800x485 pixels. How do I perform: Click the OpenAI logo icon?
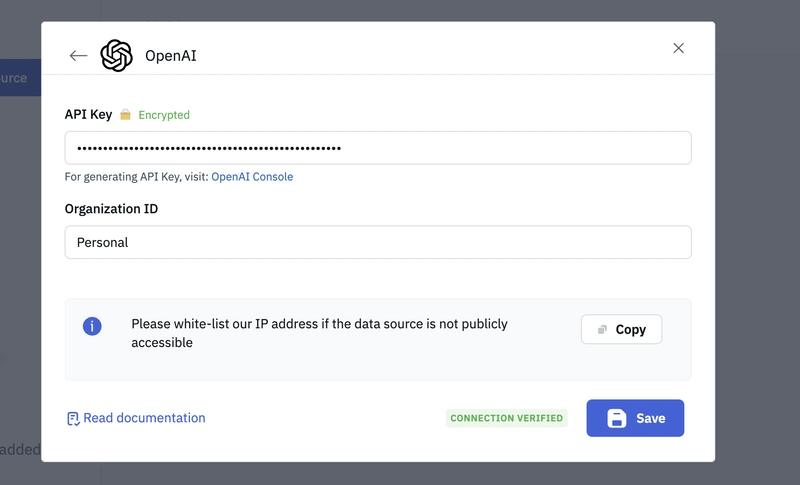tap(116, 56)
